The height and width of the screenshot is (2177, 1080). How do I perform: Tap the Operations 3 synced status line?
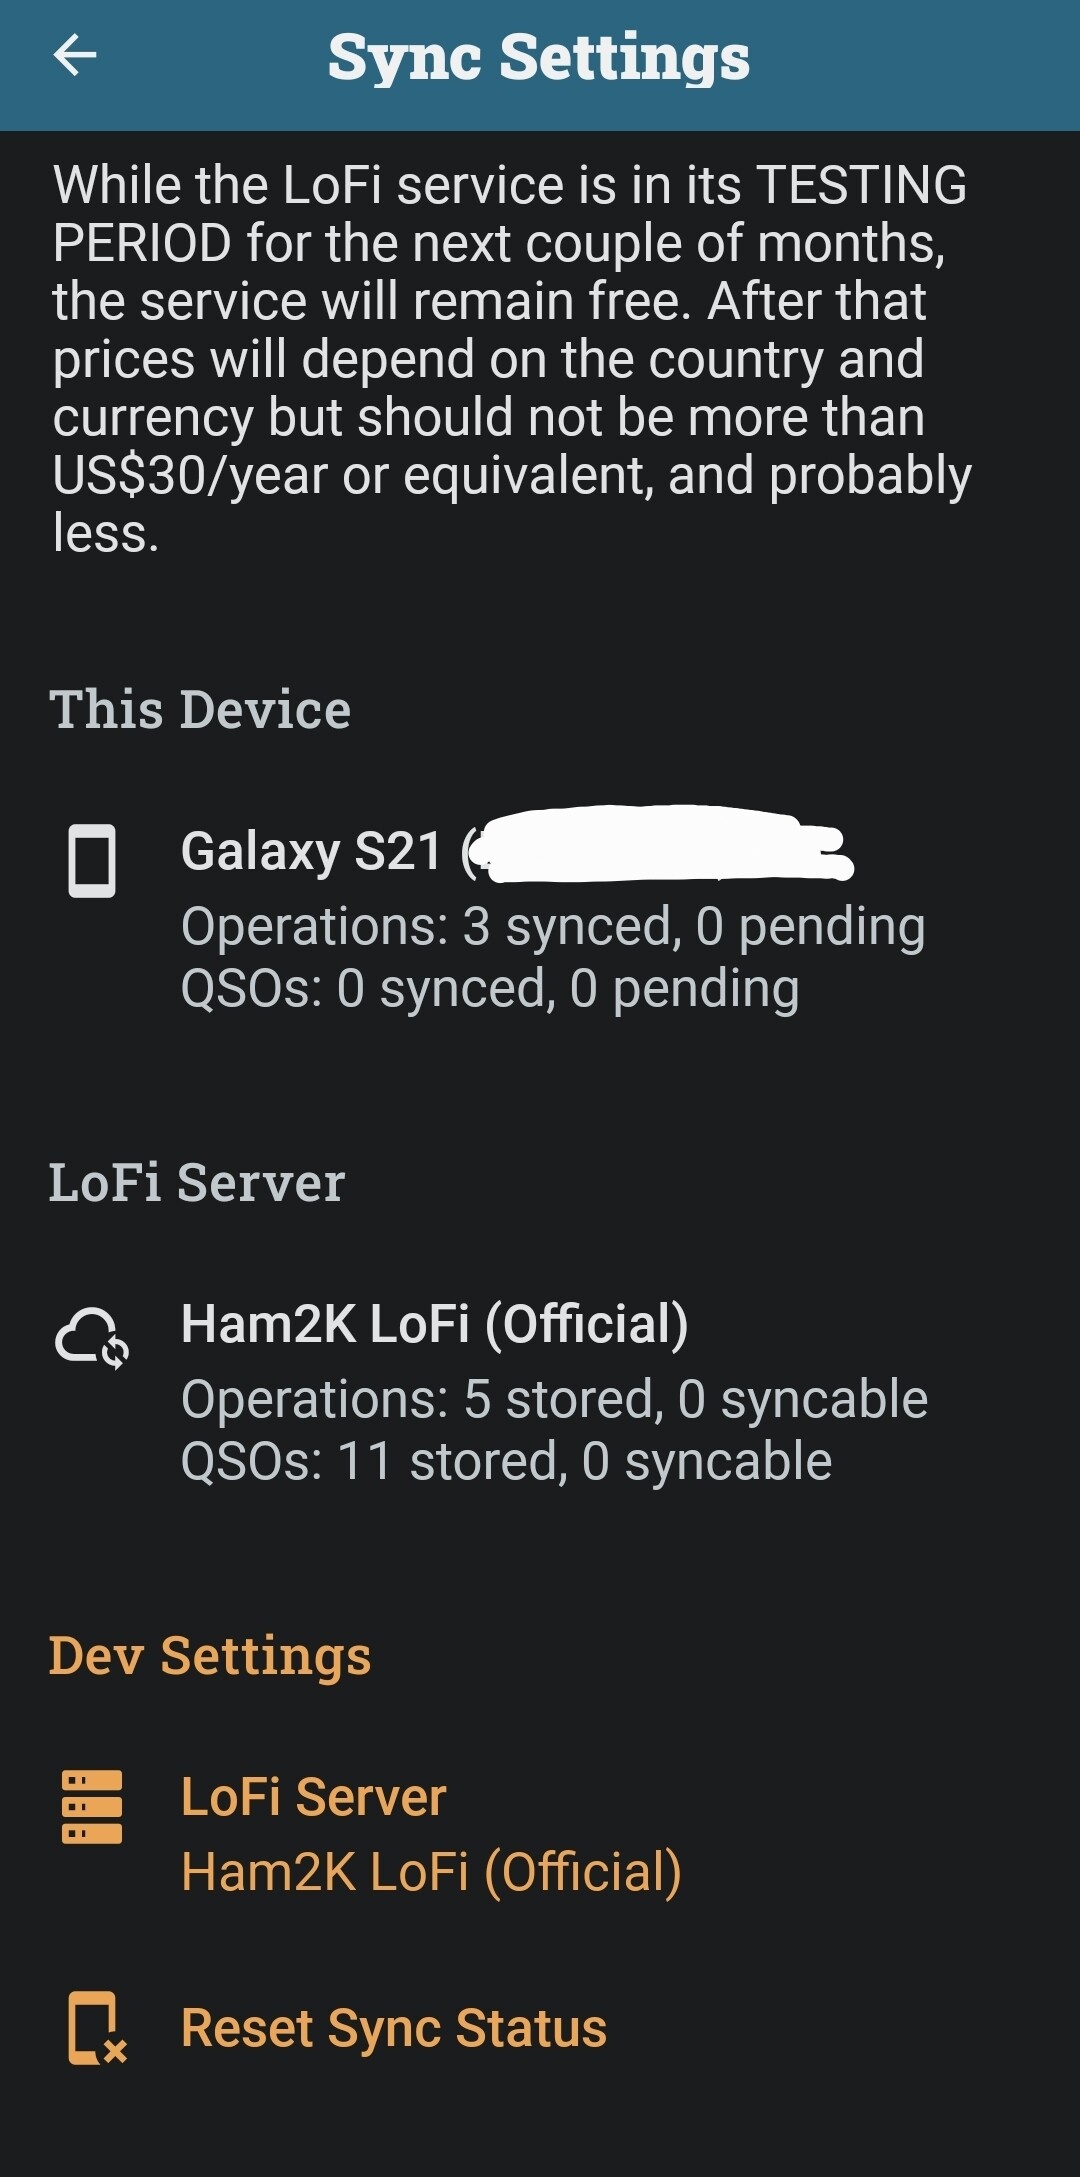552,926
